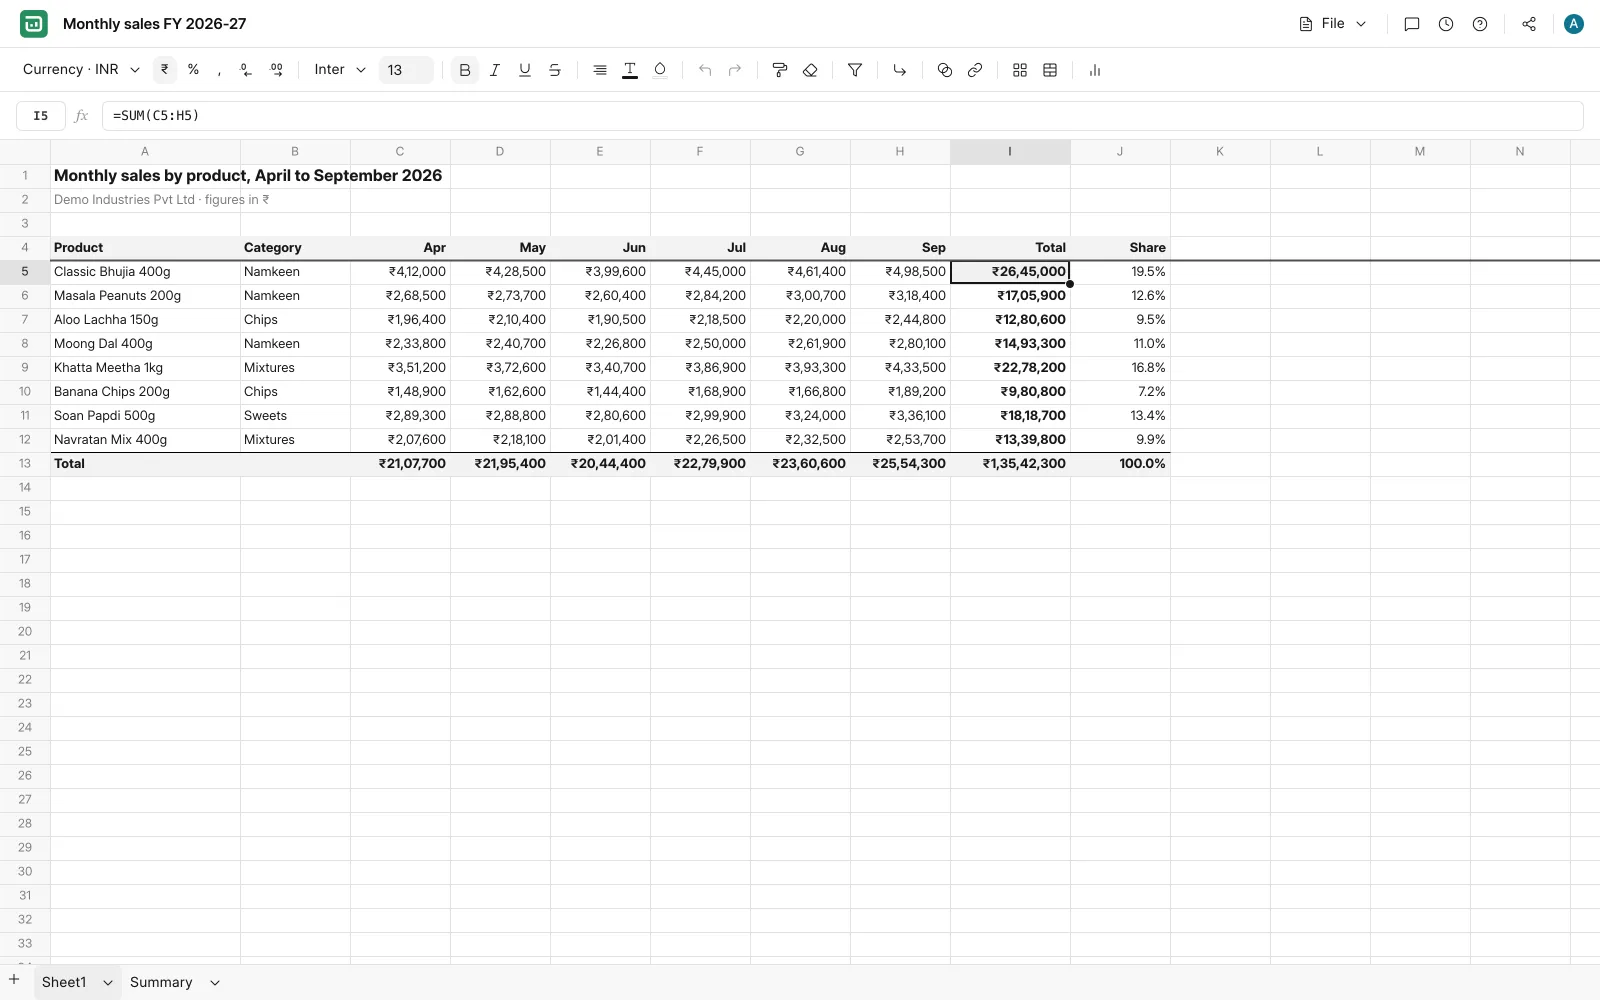Click the formula bar with =SUM(C5:H5)
This screenshot has height=1000, width=1600.
pyautogui.click(x=842, y=116)
